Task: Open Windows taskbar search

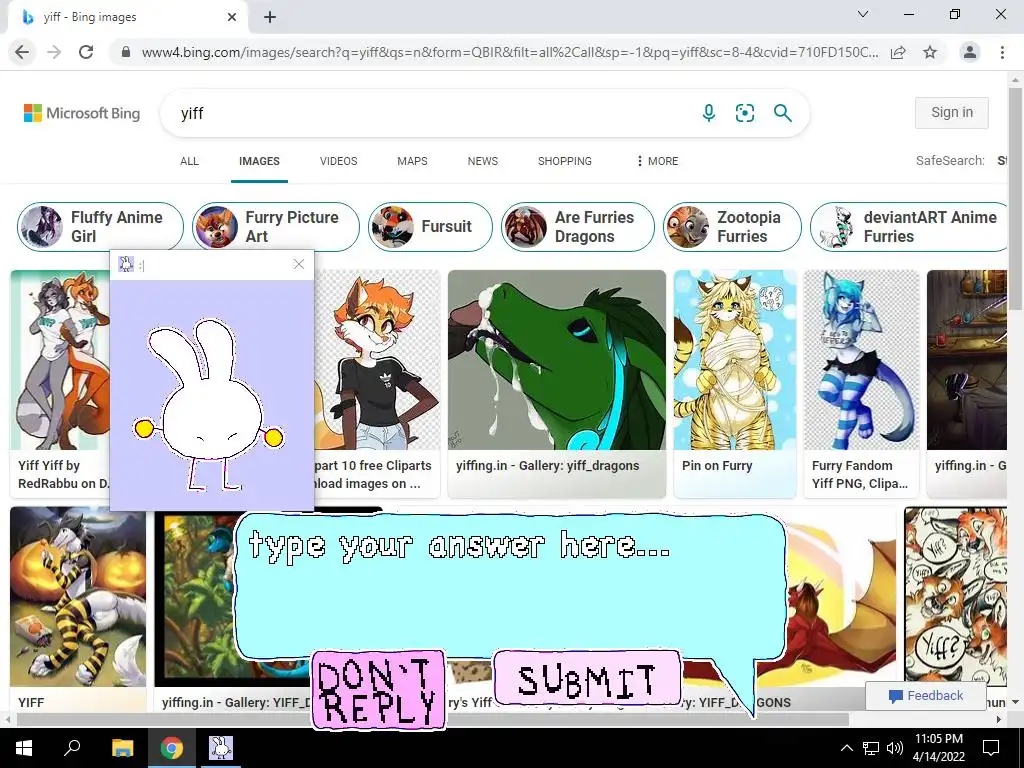Action: (x=72, y=748)
